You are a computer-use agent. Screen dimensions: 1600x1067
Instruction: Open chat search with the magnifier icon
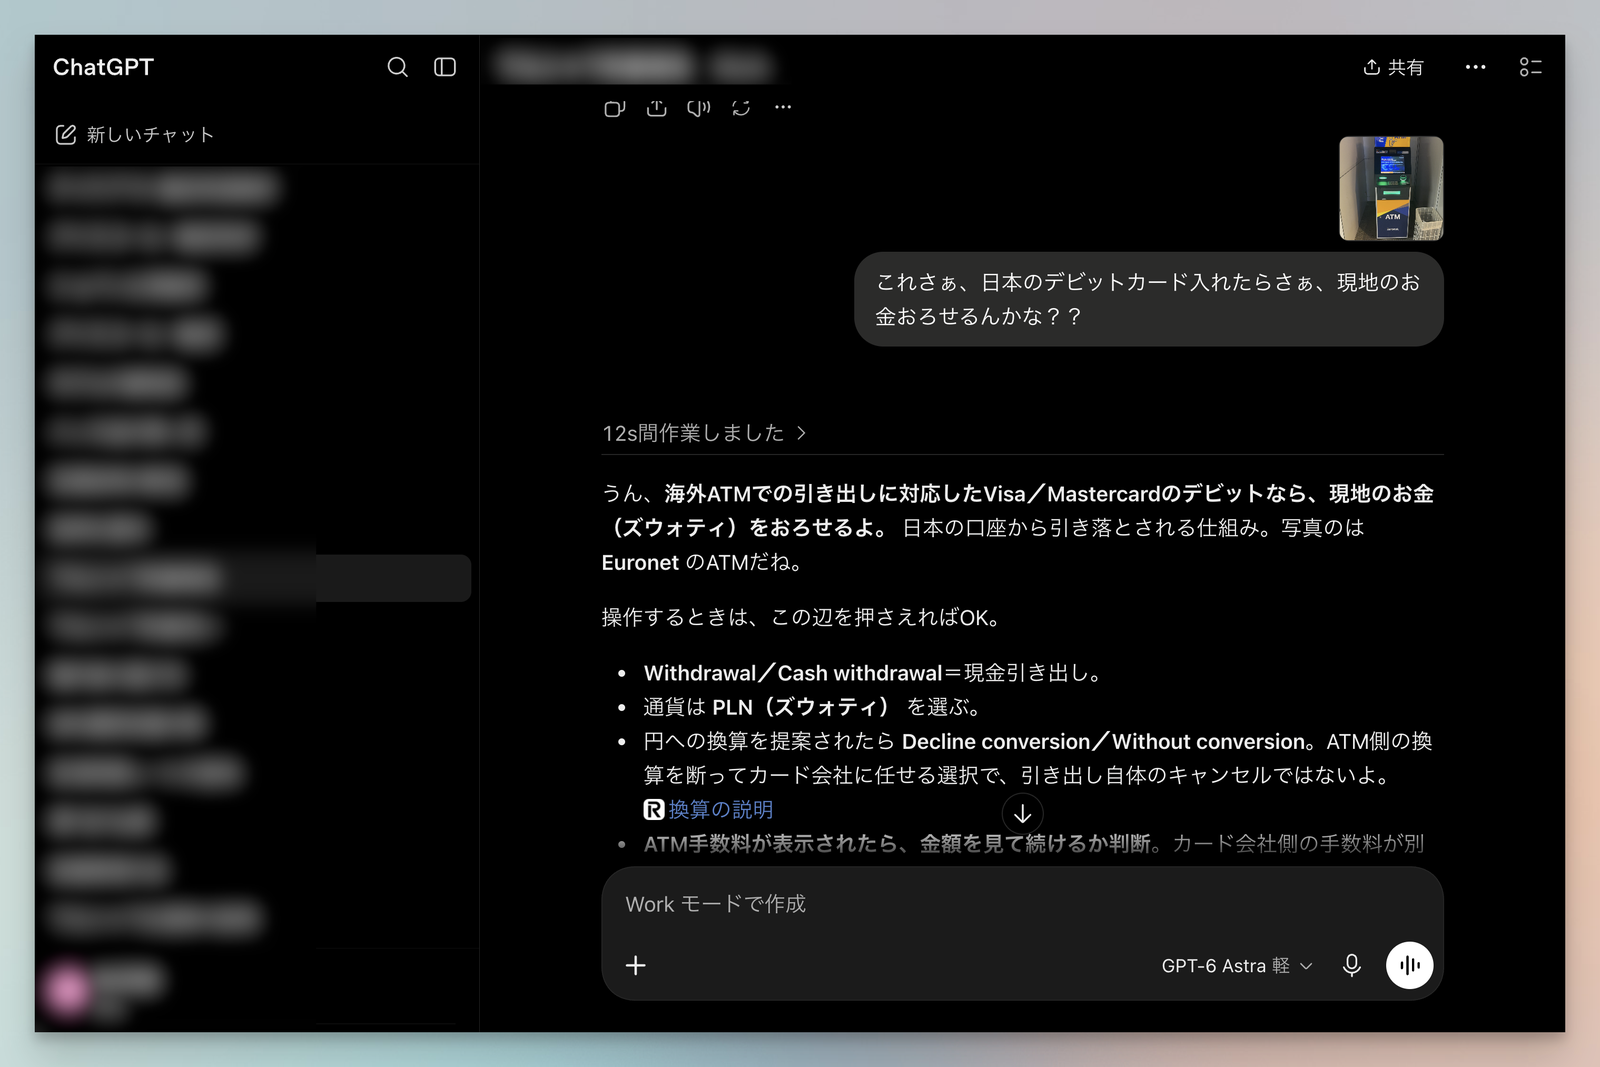[x=397, y=67]
